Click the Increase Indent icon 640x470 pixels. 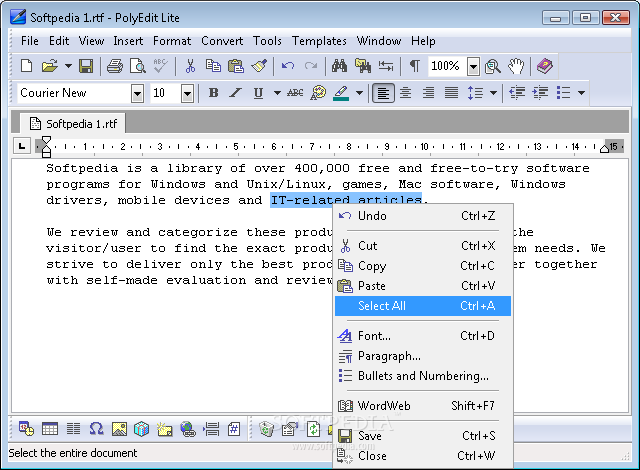[540, 93]
